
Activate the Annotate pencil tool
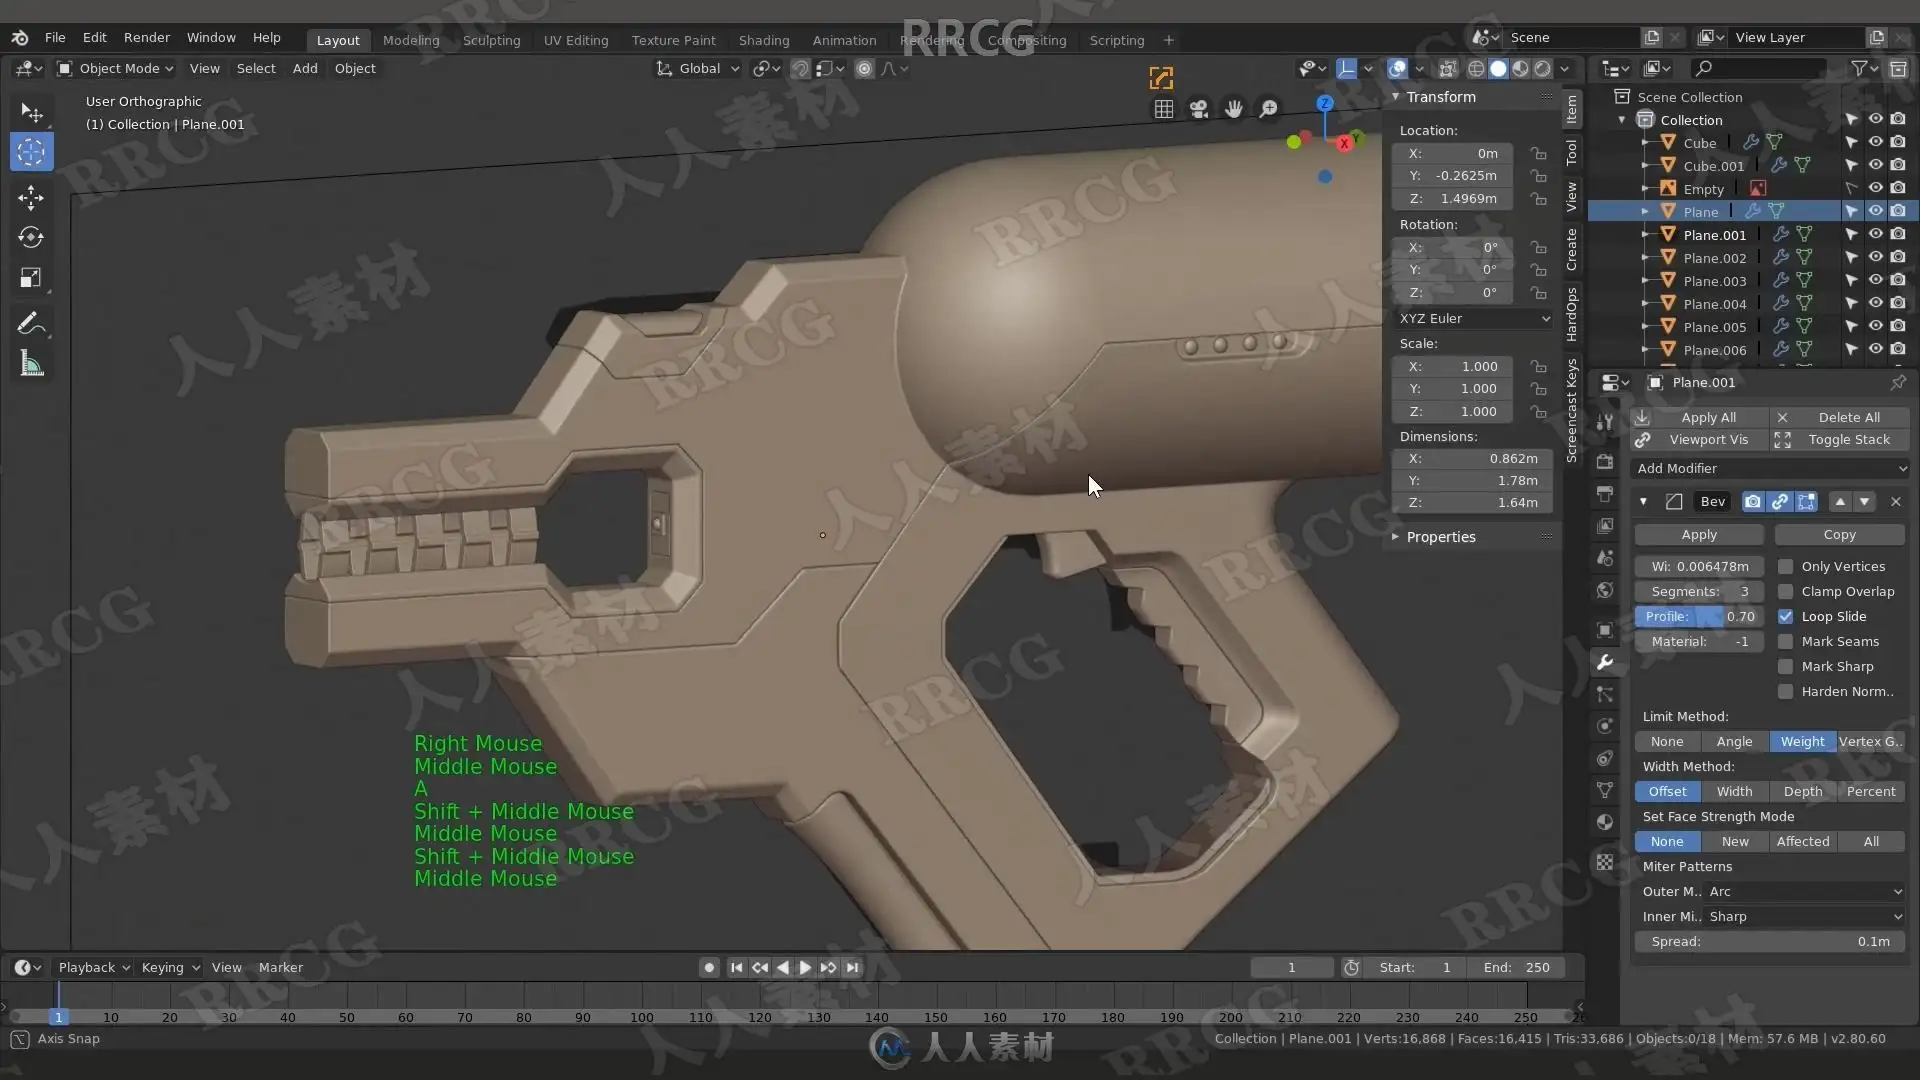31,324
